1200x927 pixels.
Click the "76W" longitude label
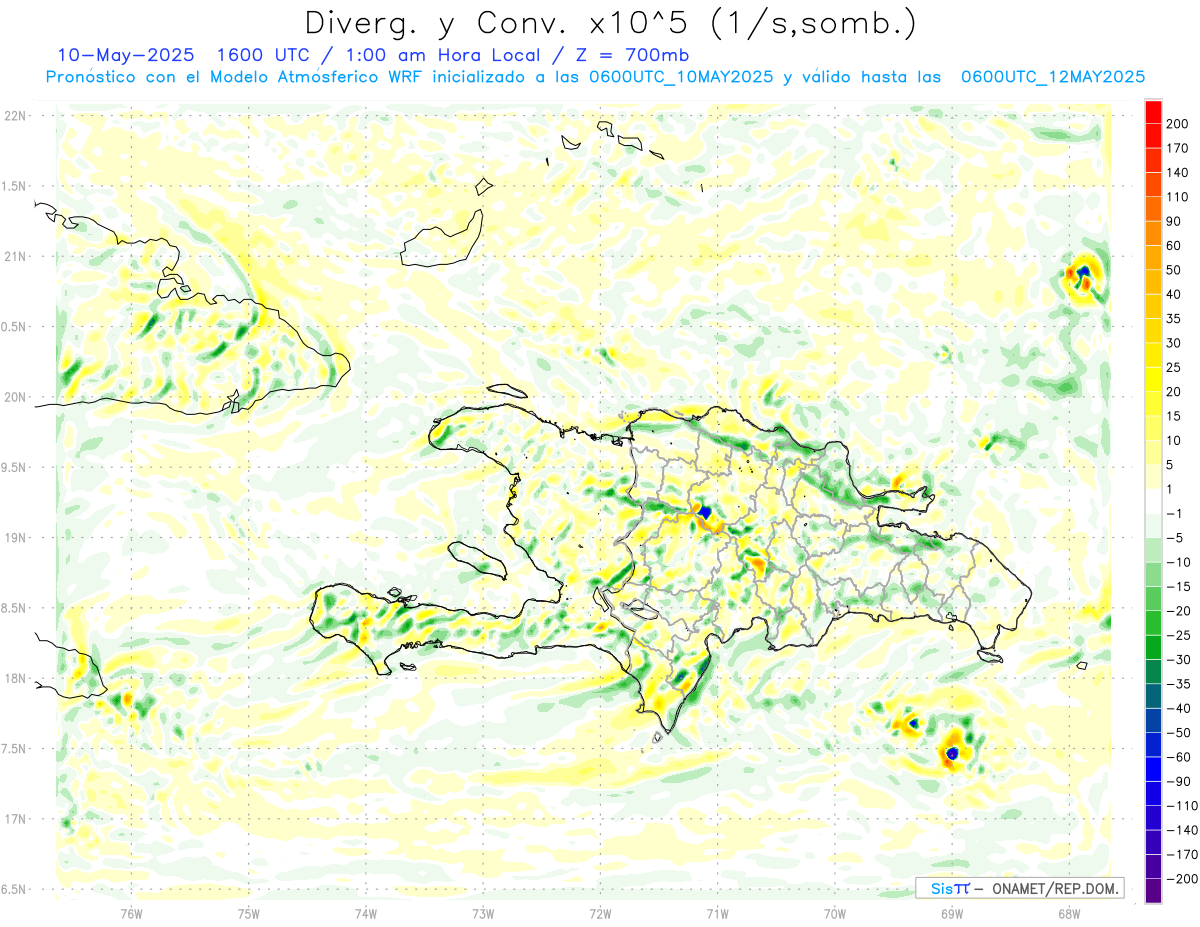[x=131, y=913]
